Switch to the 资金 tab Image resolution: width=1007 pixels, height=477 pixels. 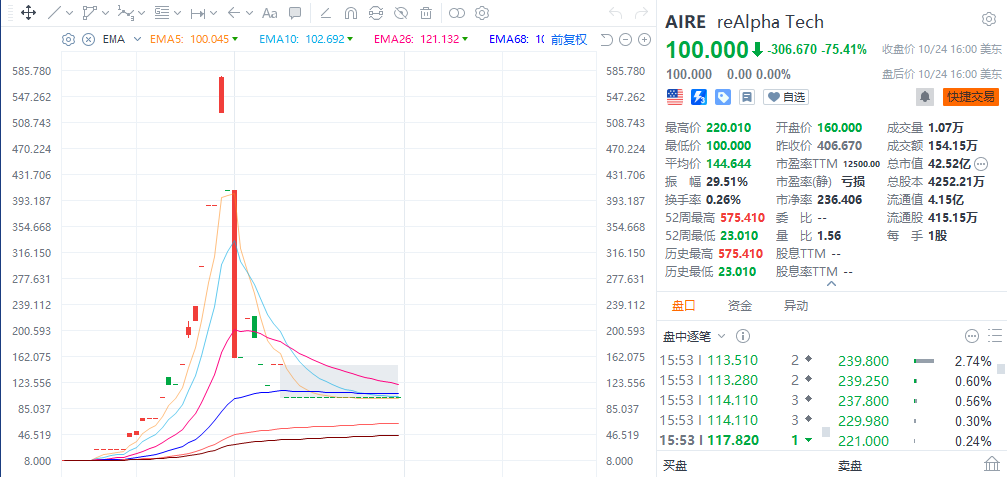coord(740,306)
